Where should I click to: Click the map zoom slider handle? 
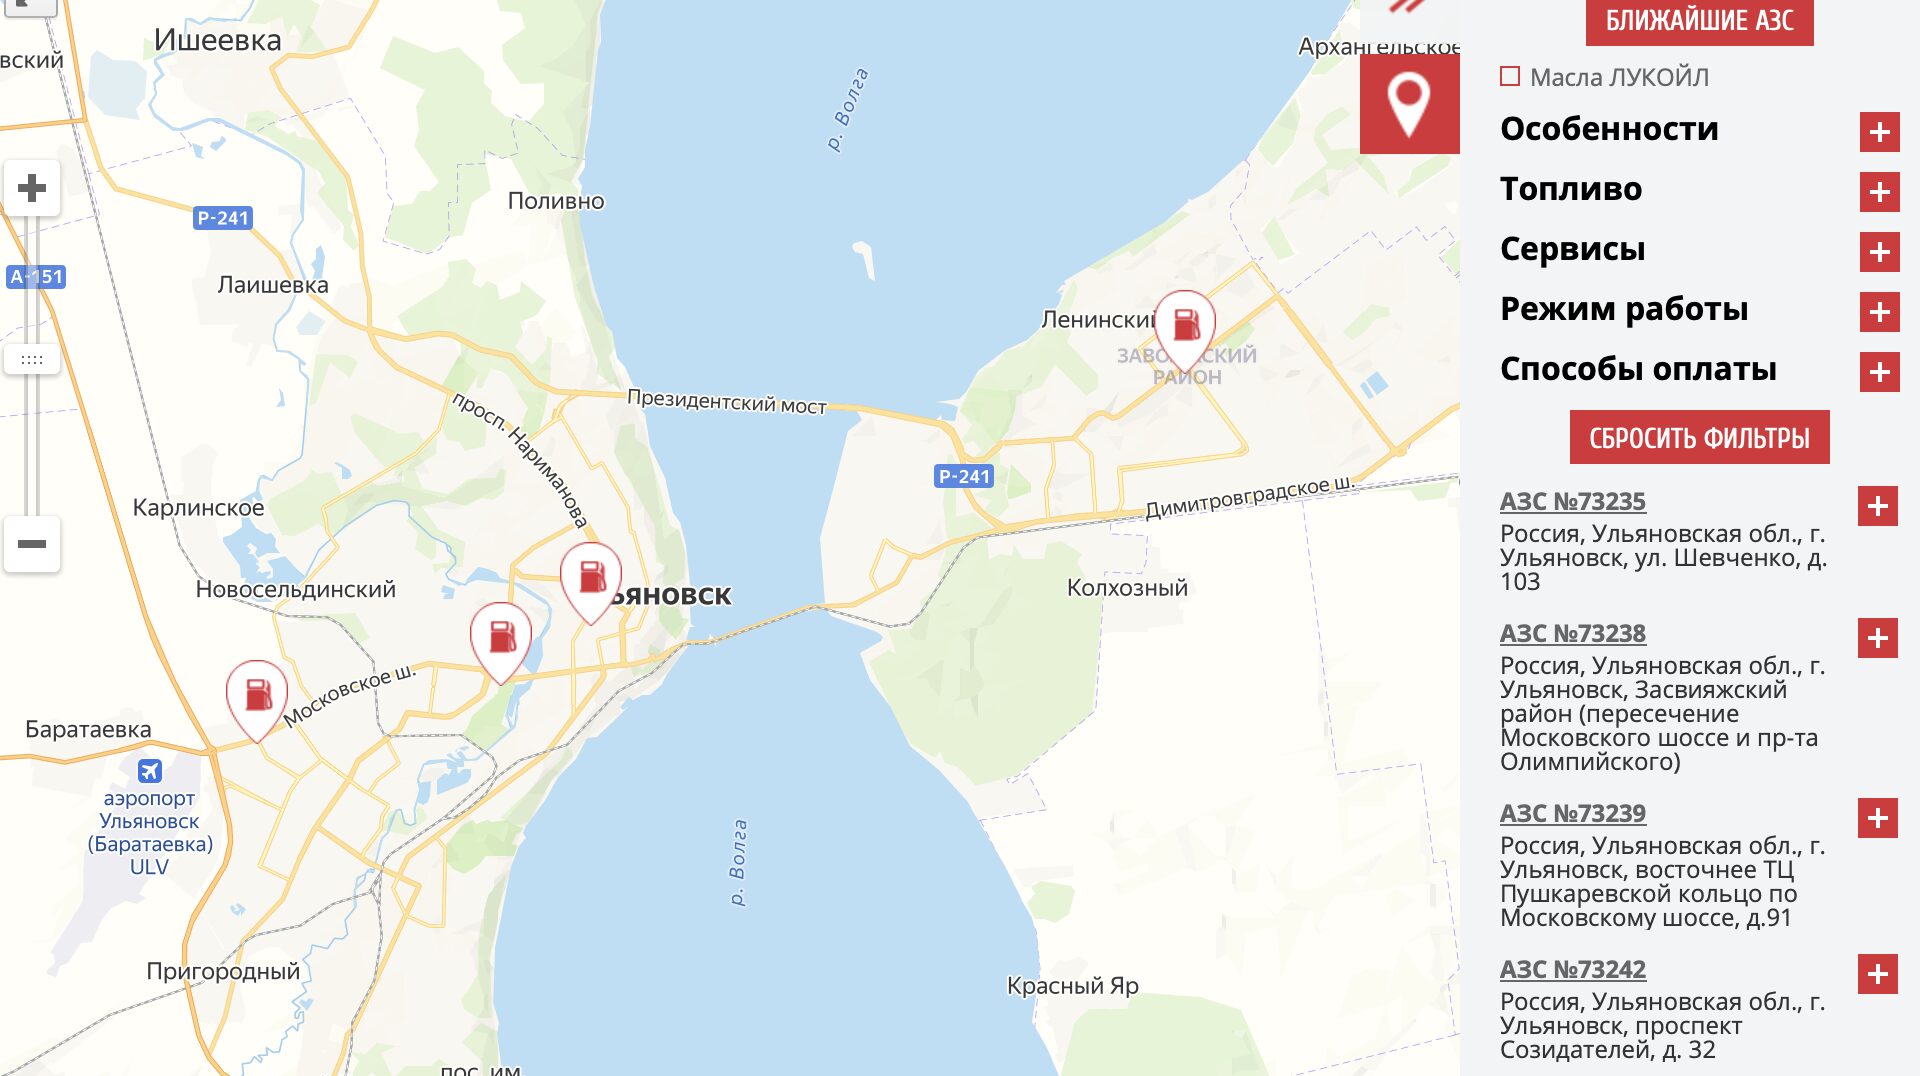tap(32, 359)
